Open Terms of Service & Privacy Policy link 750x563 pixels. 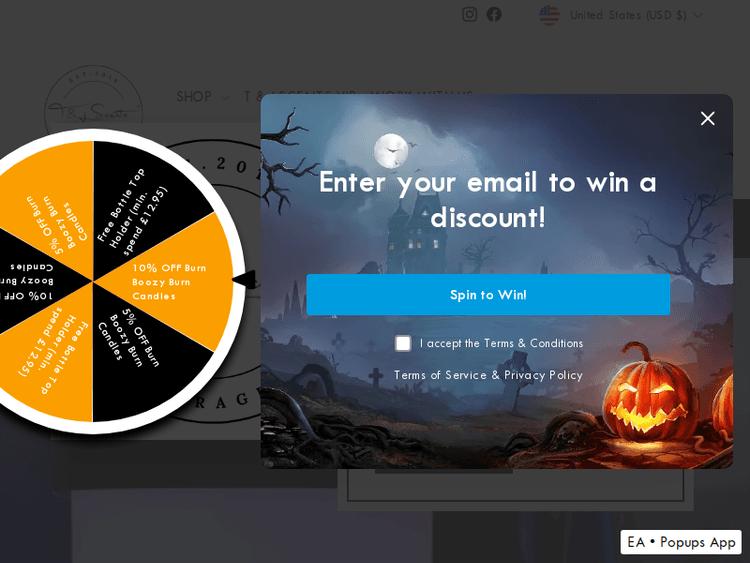coord(488,375)
